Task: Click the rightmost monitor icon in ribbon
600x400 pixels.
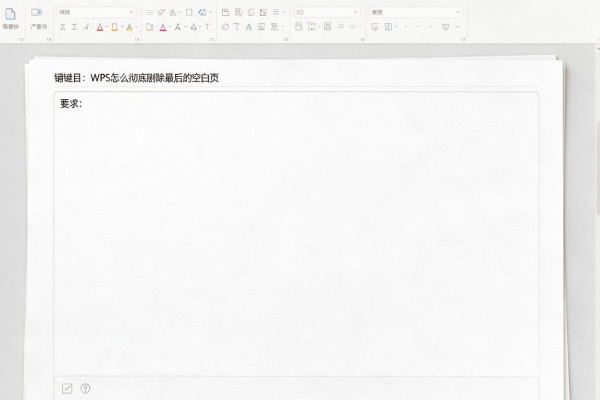Action: (445, 27)
